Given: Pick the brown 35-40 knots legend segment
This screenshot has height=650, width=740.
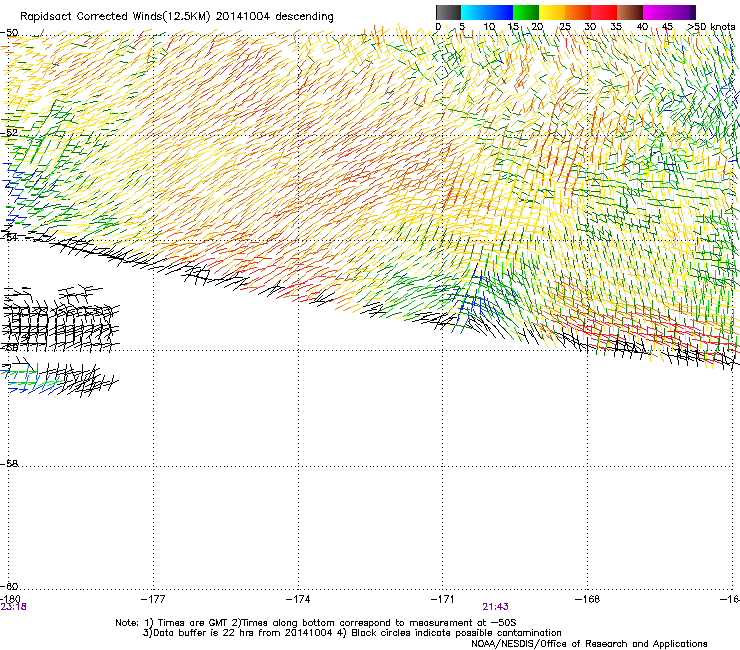Looking at the screenshot, I should point(630,12).
